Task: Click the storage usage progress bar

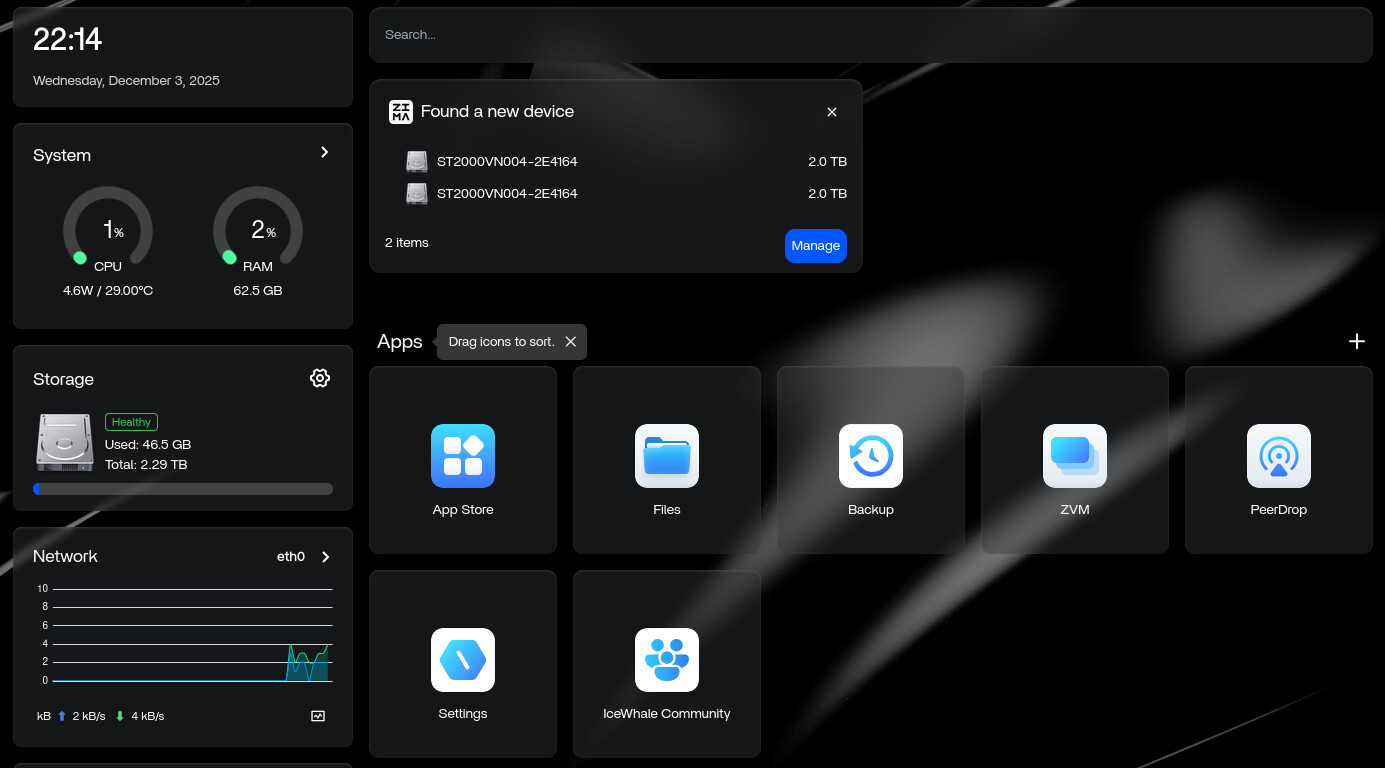Action: coord(183,489)
